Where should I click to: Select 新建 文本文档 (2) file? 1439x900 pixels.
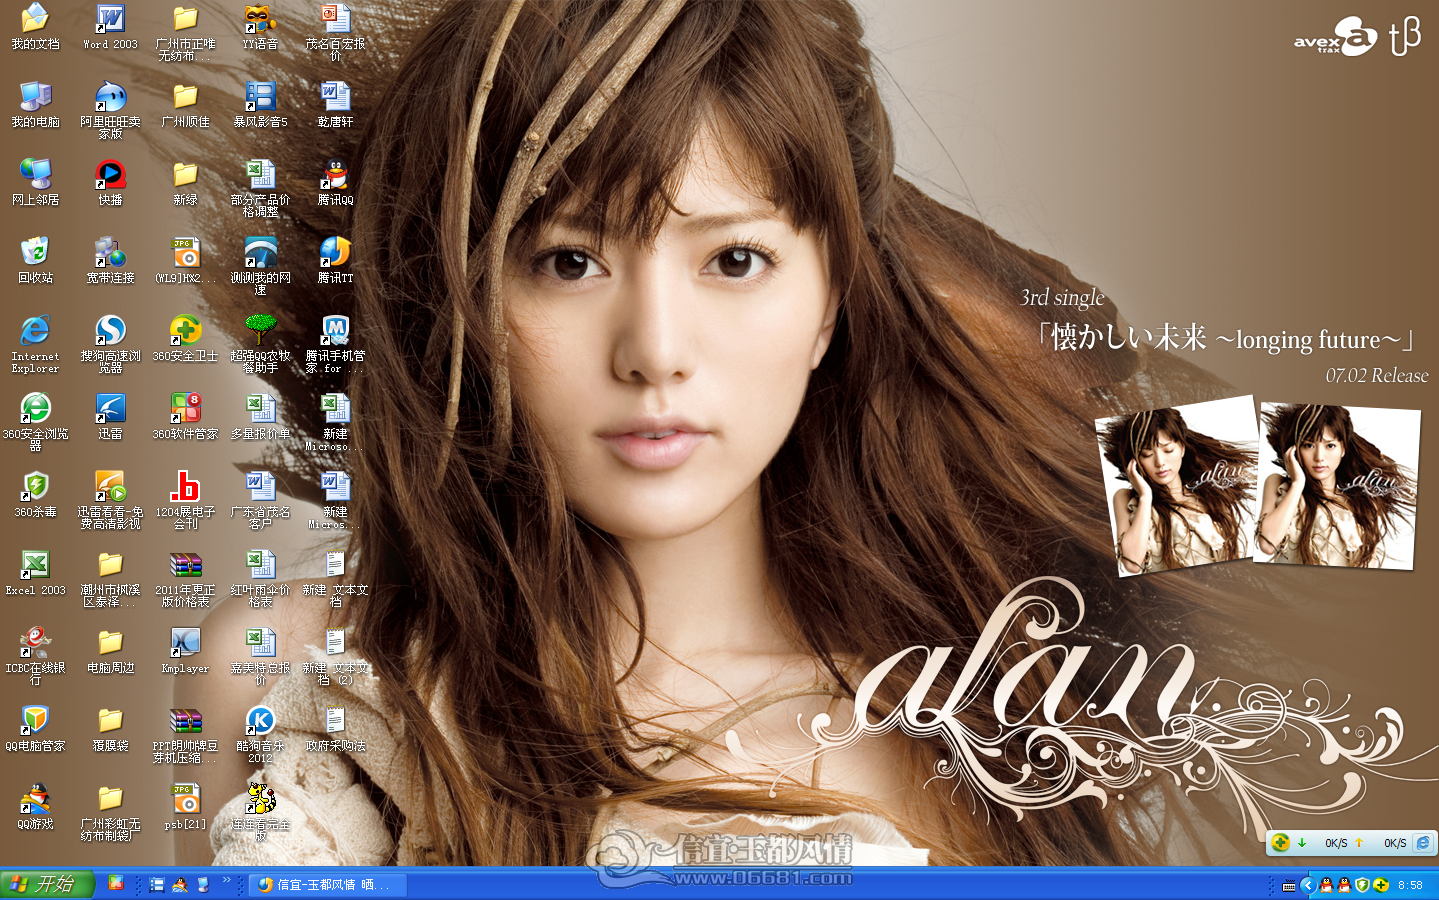335,657
